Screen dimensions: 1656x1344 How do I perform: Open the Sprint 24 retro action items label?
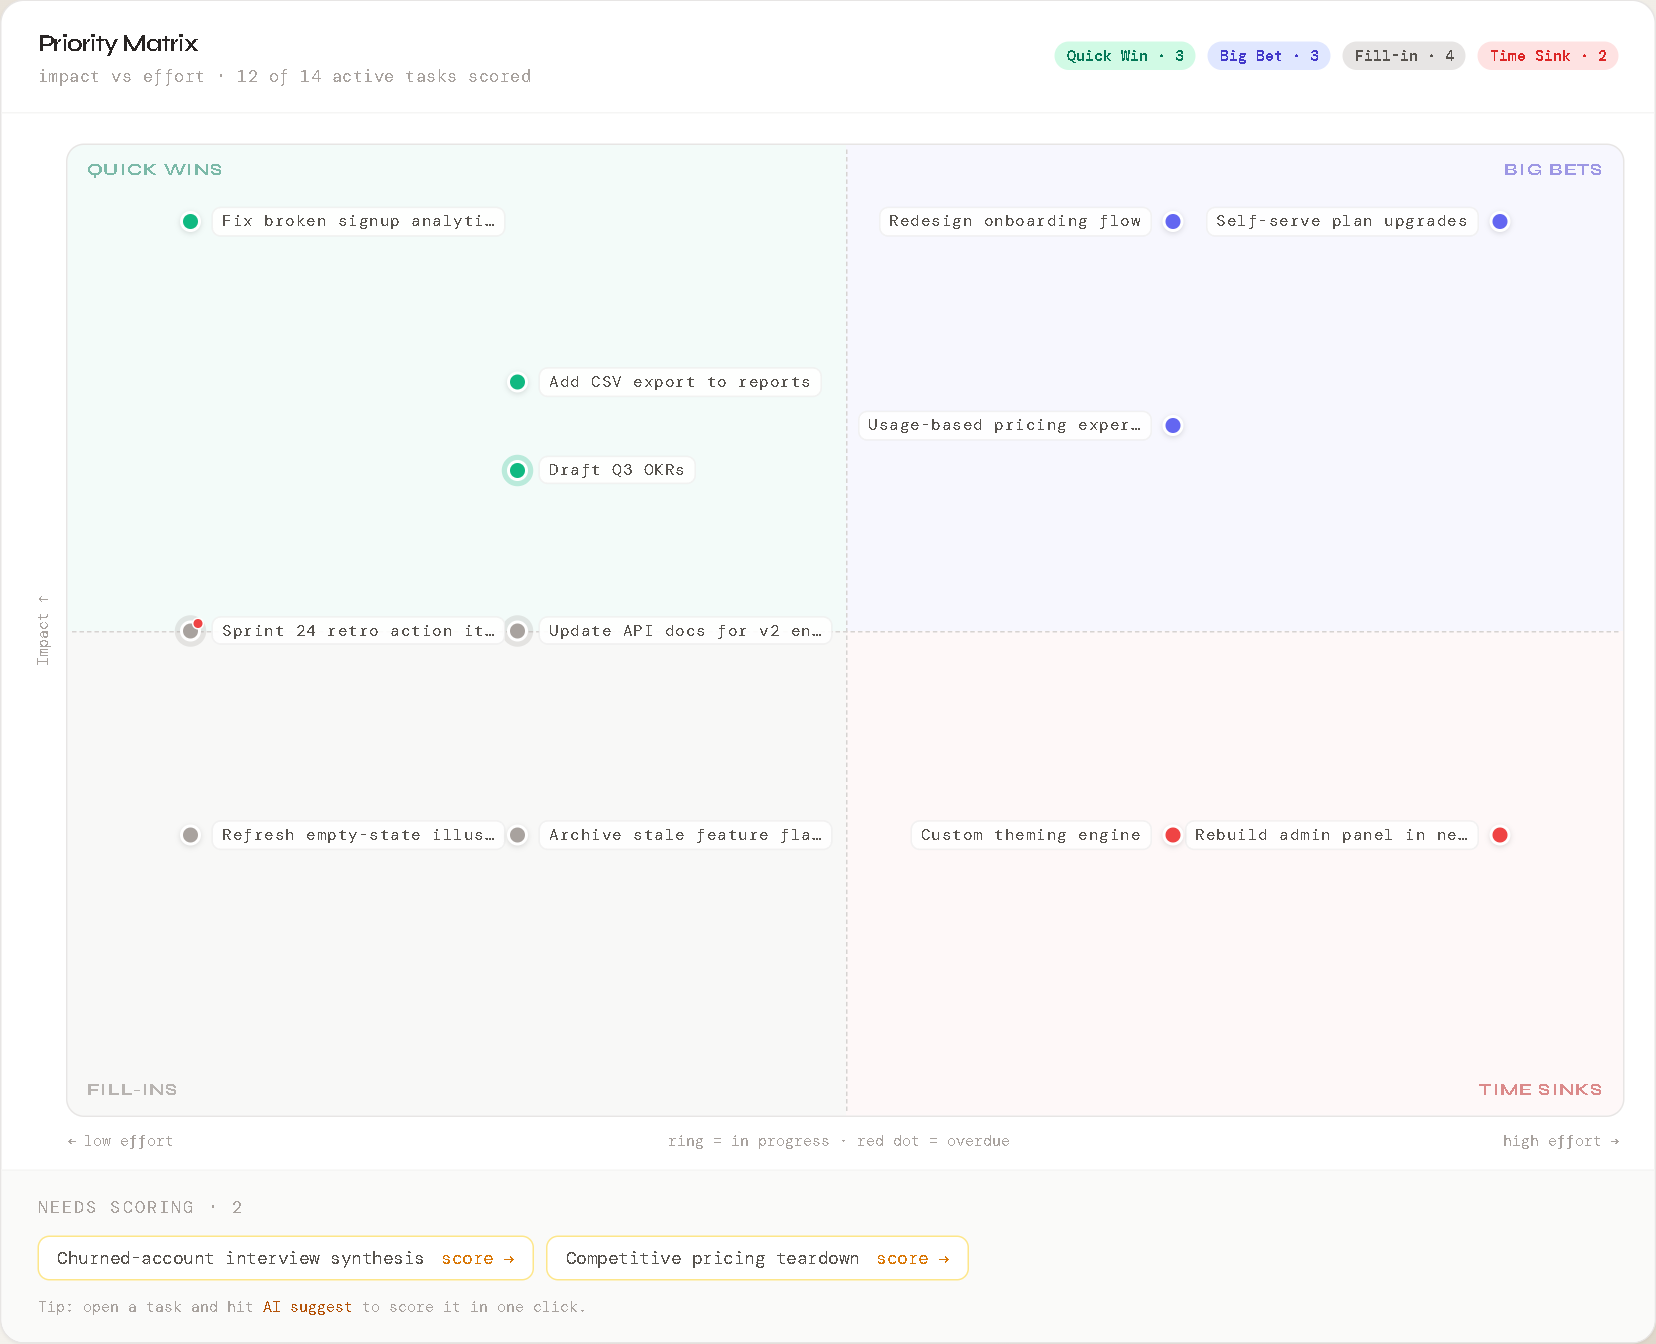[x=358, y=631]
